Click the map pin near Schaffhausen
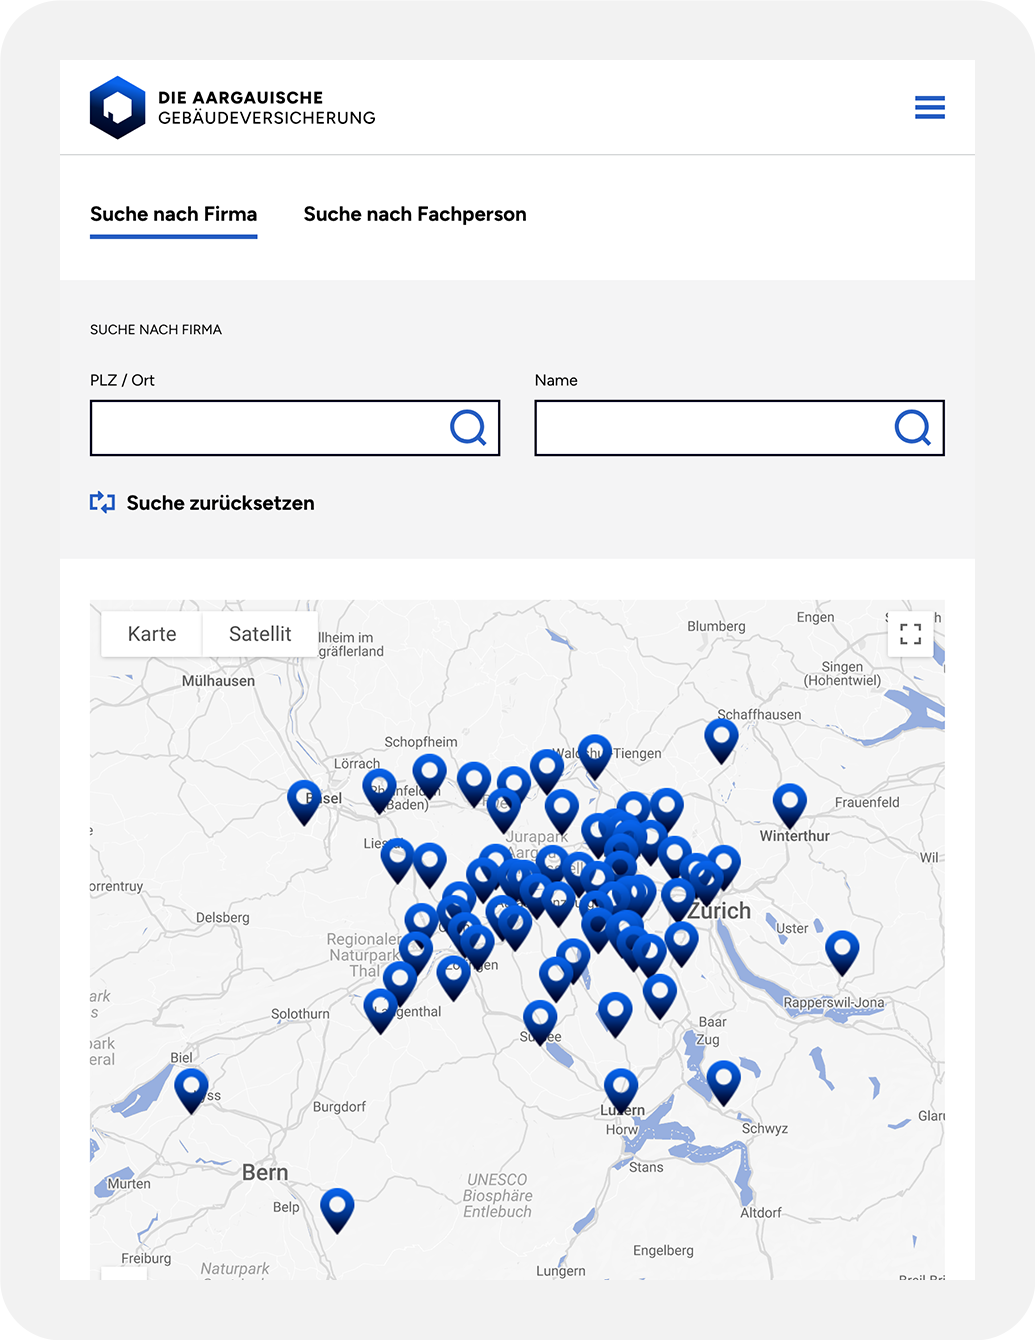Screen dimensions: 1035x1340 coord(721,738)
